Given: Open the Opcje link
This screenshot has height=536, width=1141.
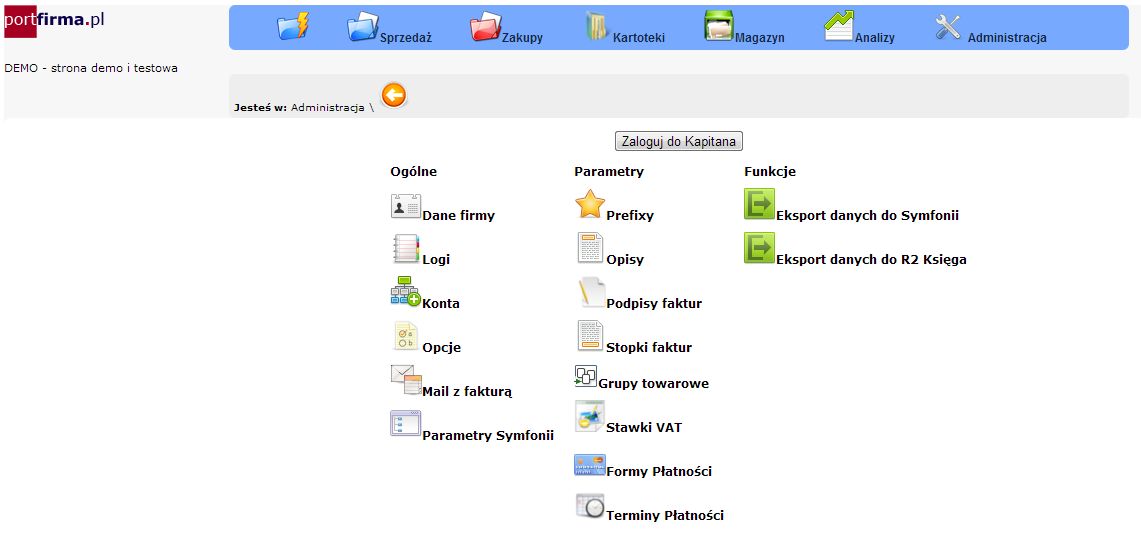Looking at the screenshot, I should tap(442, 348).
